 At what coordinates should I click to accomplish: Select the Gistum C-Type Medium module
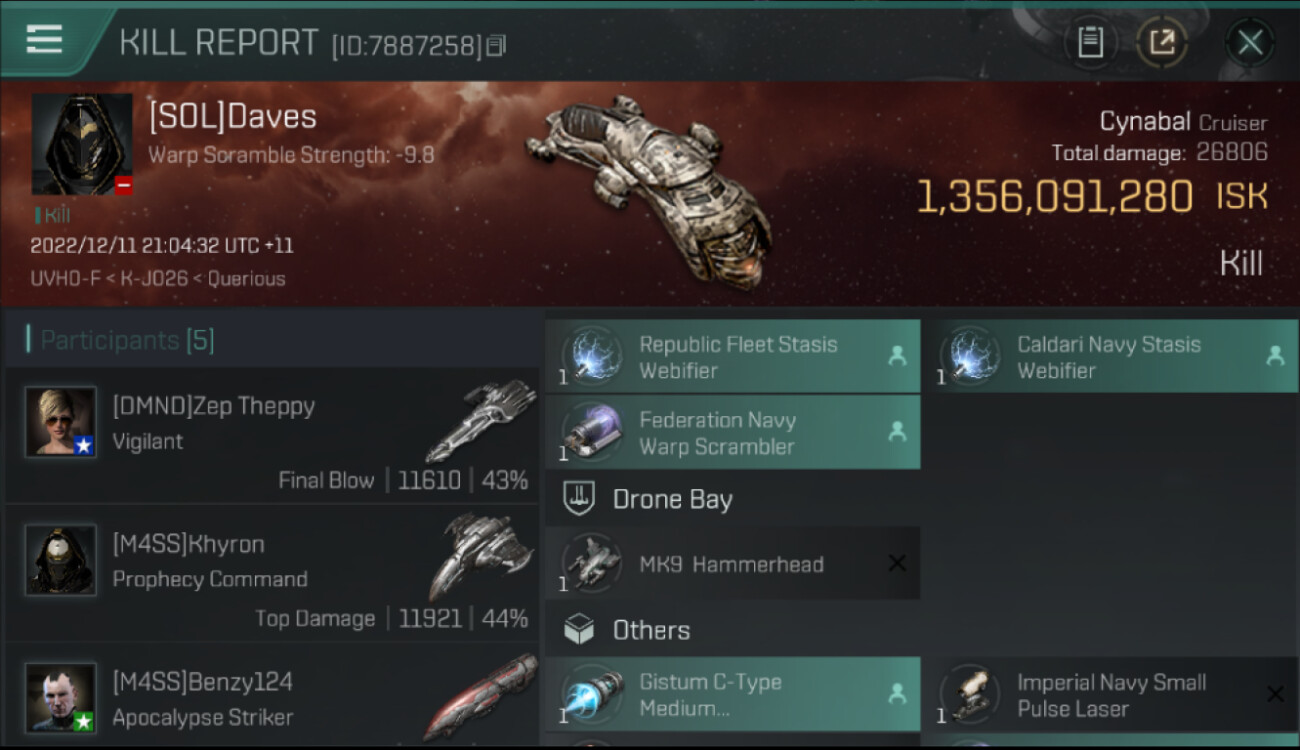732,694
